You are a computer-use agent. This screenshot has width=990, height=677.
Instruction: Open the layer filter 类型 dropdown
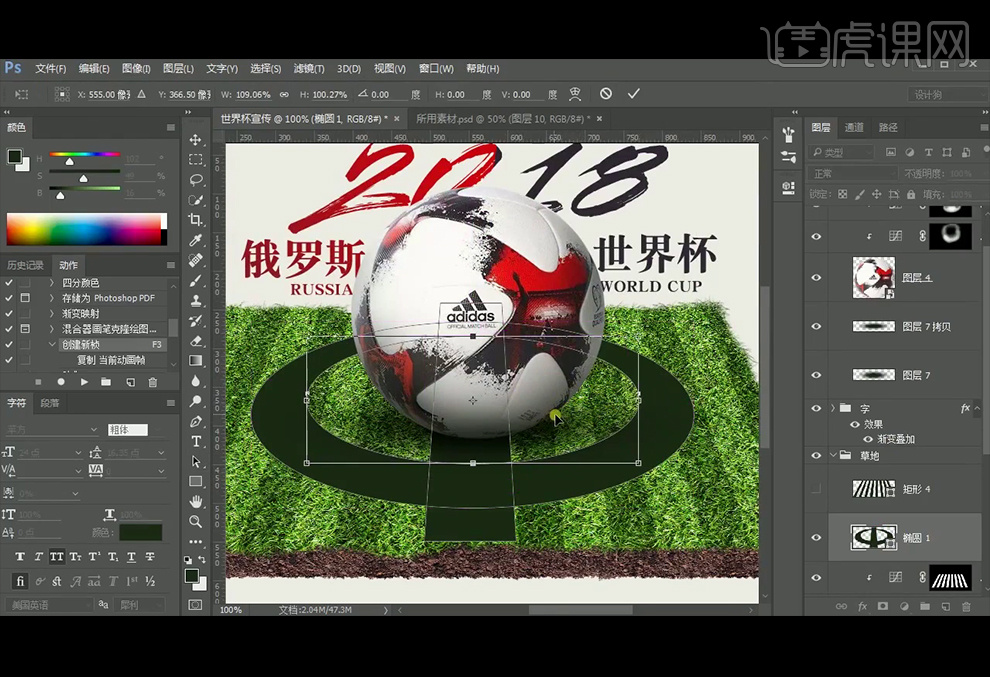click(841, 152)
